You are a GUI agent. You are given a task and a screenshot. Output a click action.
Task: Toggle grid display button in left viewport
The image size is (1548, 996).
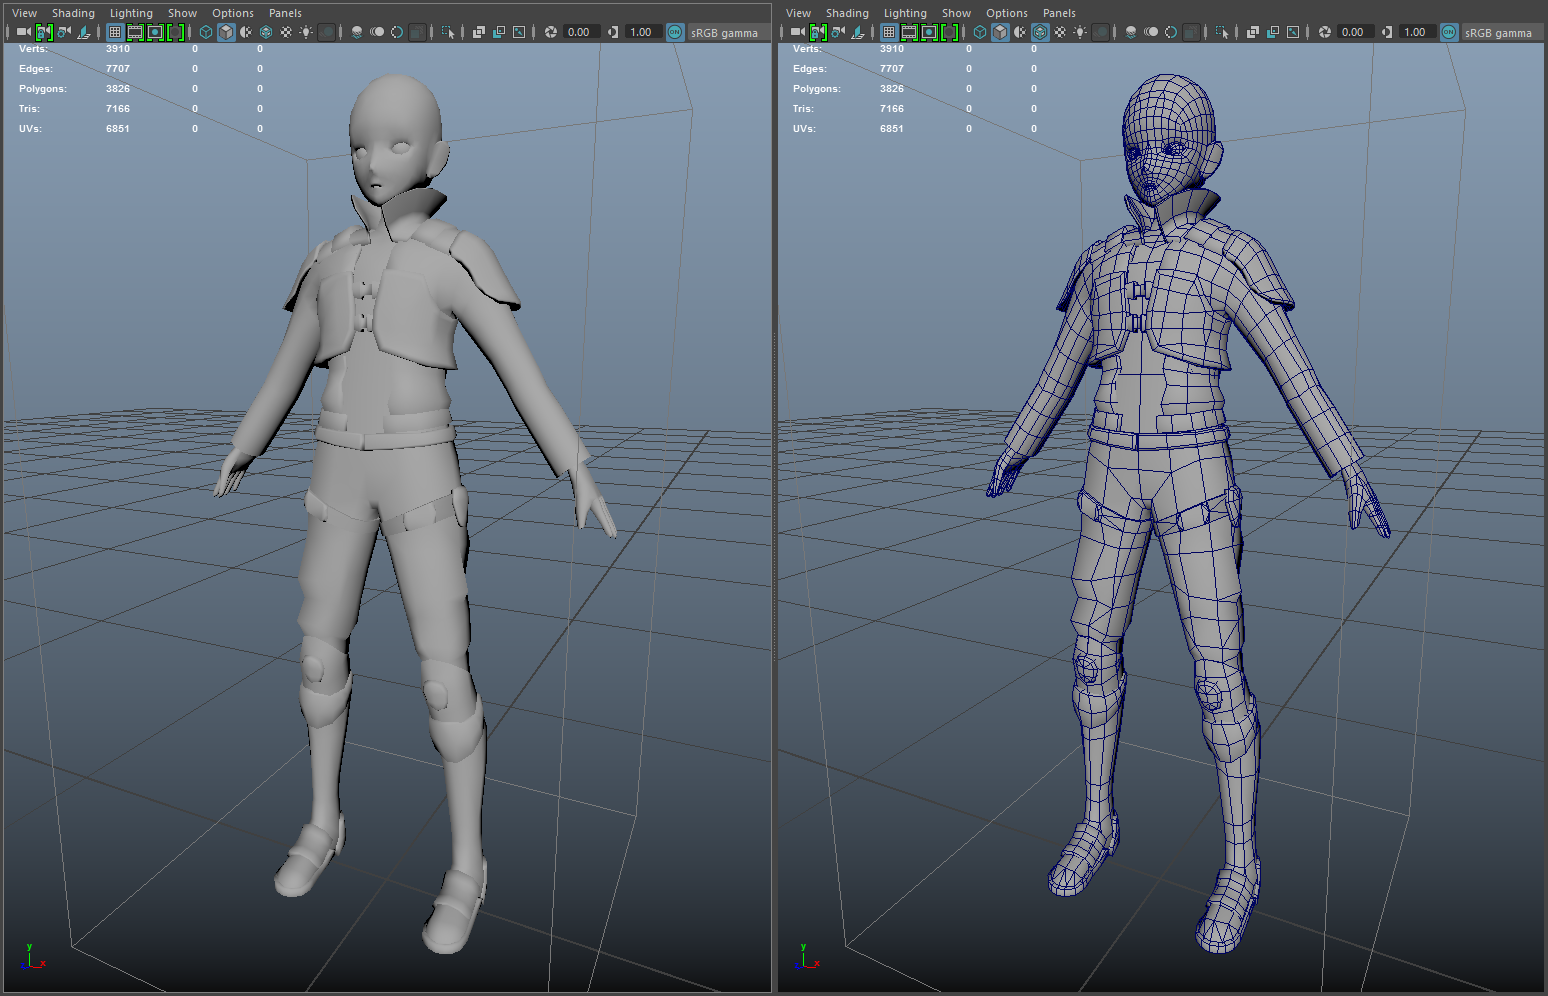(115, 32)
